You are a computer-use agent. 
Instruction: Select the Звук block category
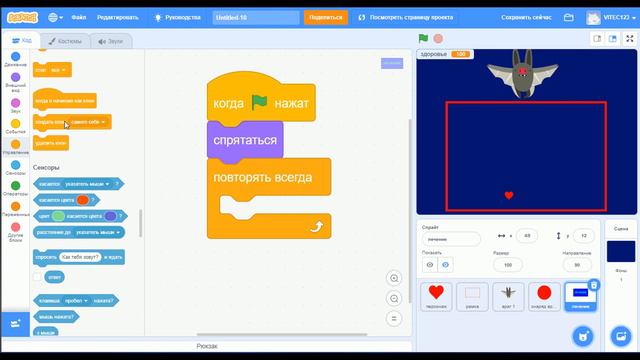(16, 105)
